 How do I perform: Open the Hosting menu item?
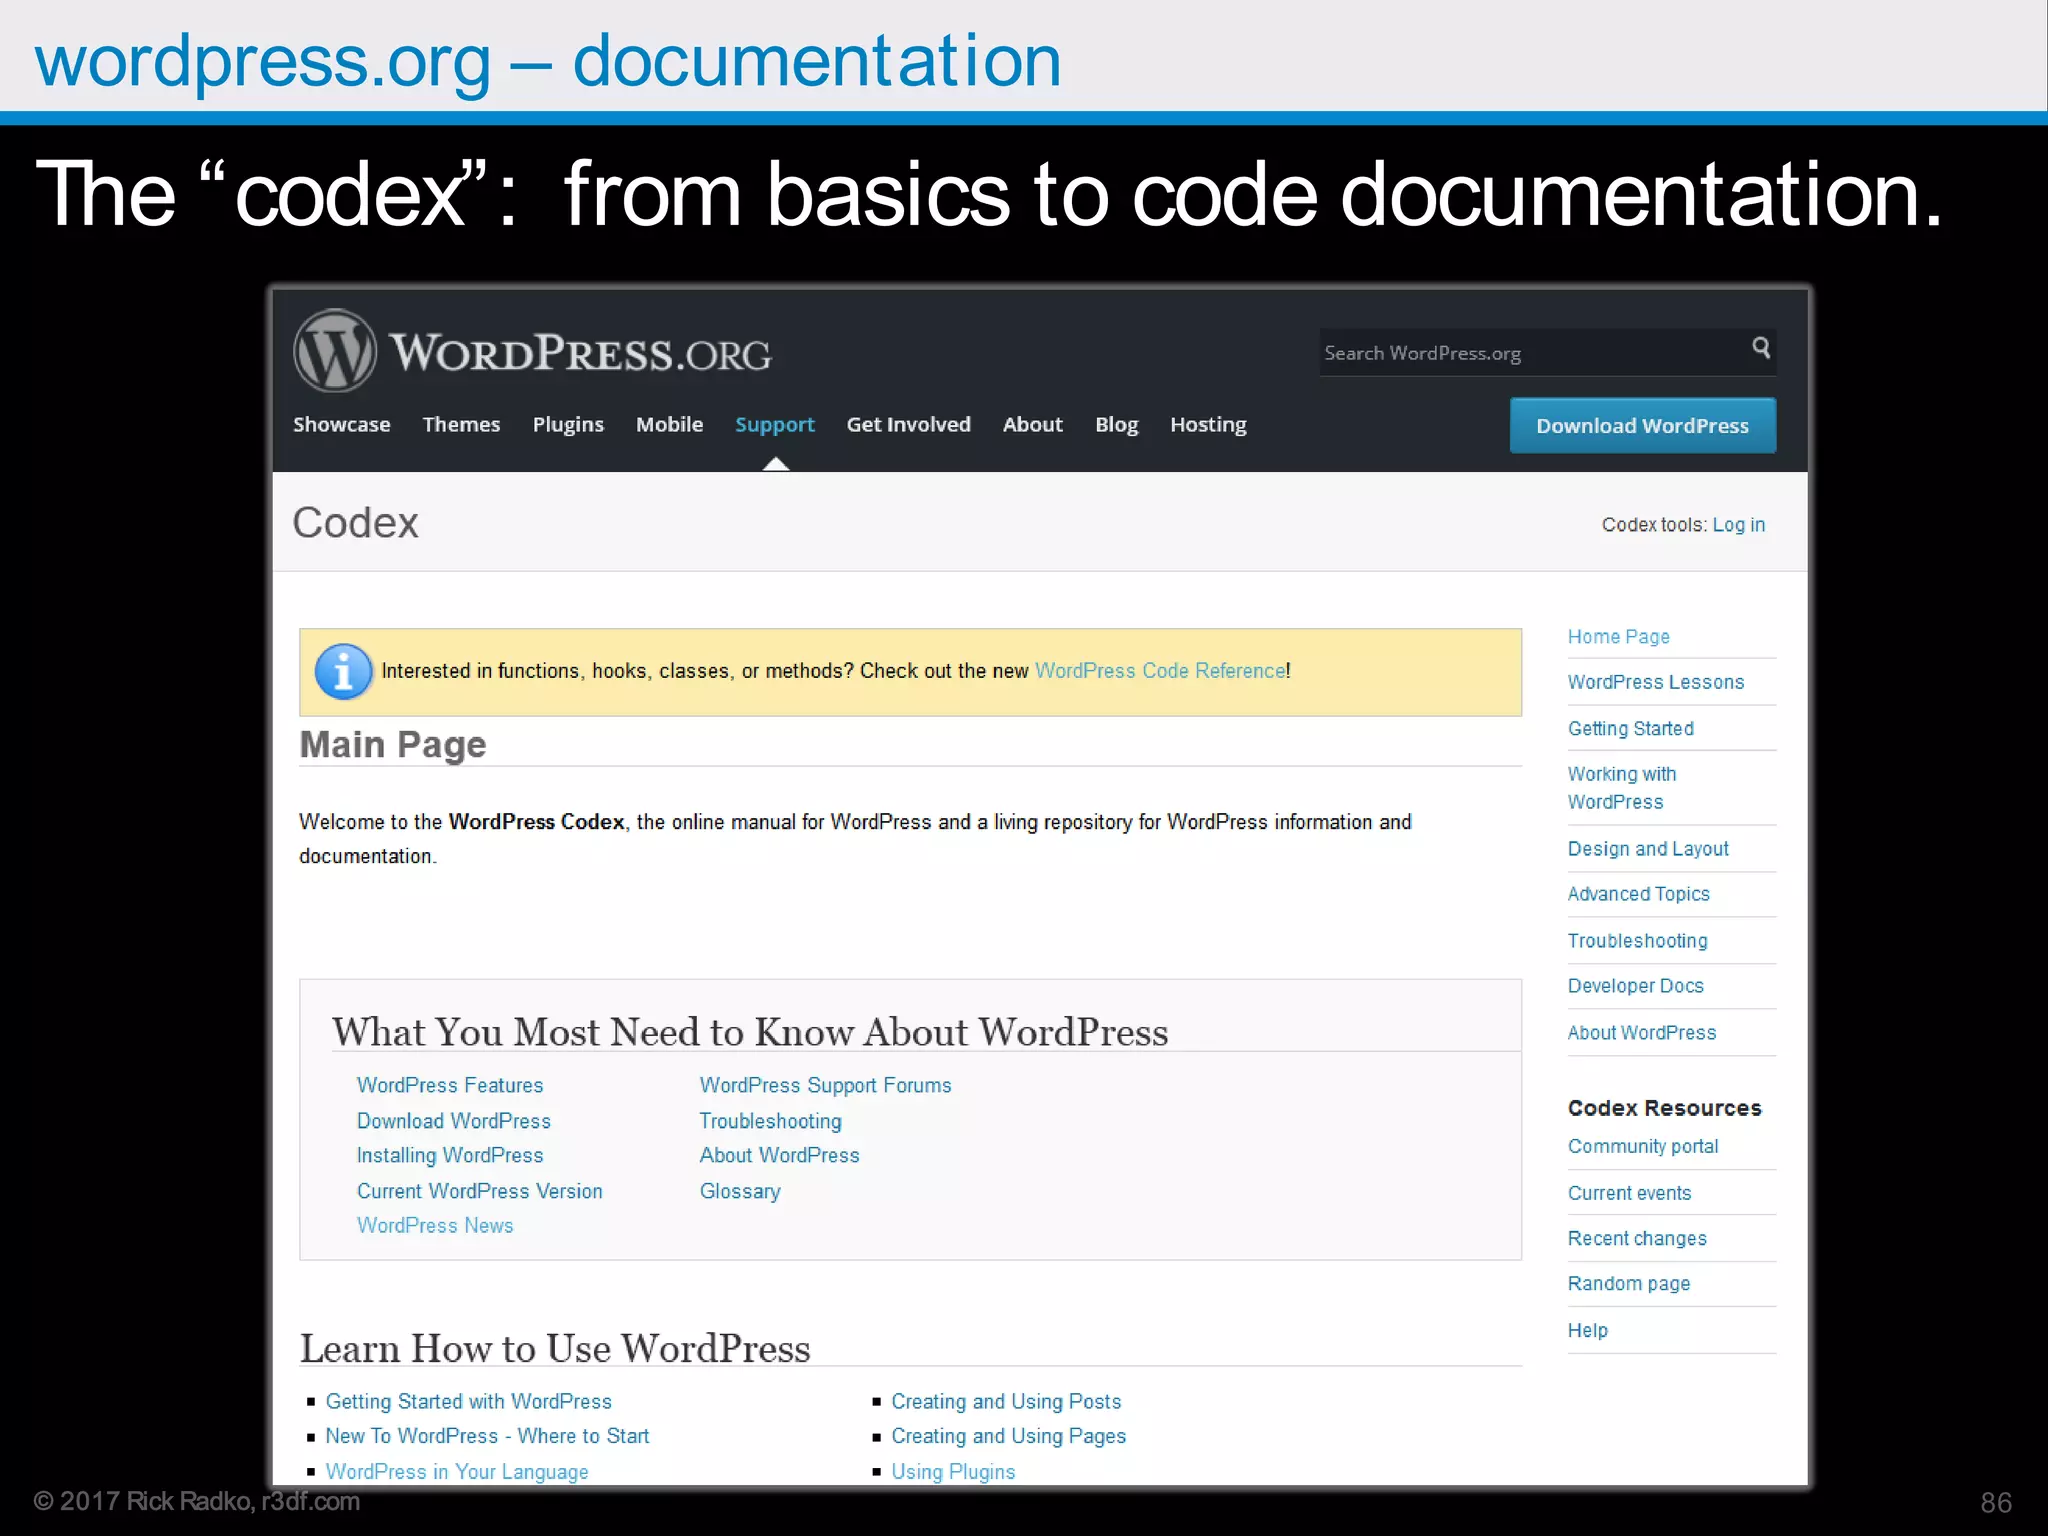pyautogui.click(x=1208, y=425)
